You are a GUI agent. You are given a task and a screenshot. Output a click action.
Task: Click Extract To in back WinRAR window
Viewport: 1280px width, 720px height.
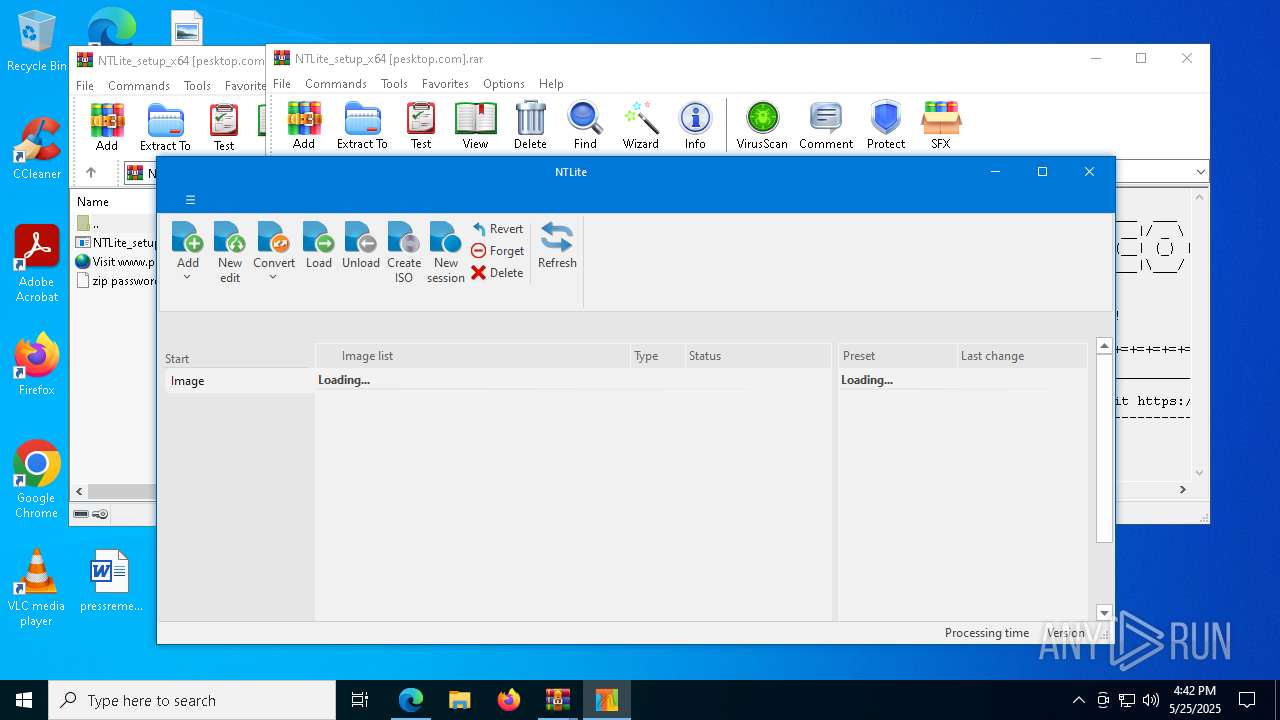pos(165,127)
